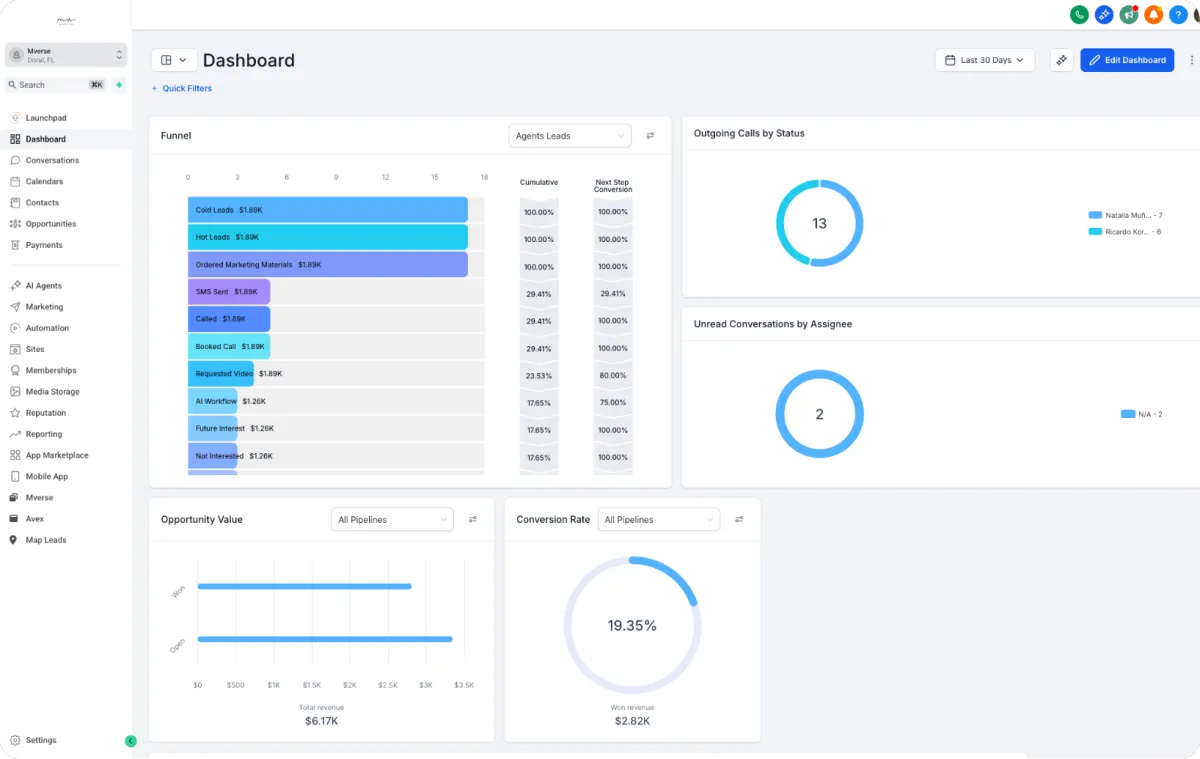The image size is (1200, 759).
Task: Click the Edit Dashboard button
Action: pos(1127,60)
